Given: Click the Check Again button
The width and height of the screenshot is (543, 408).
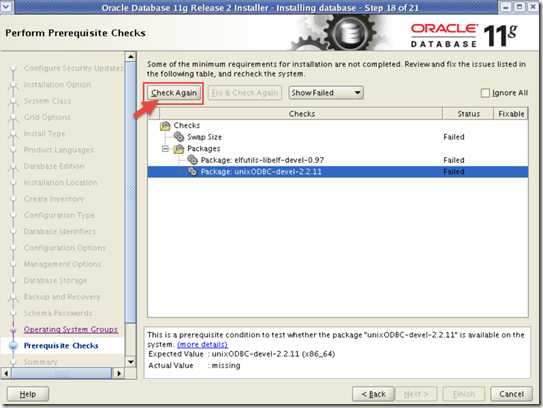Looking at the screenshot, I should (173, 93).
